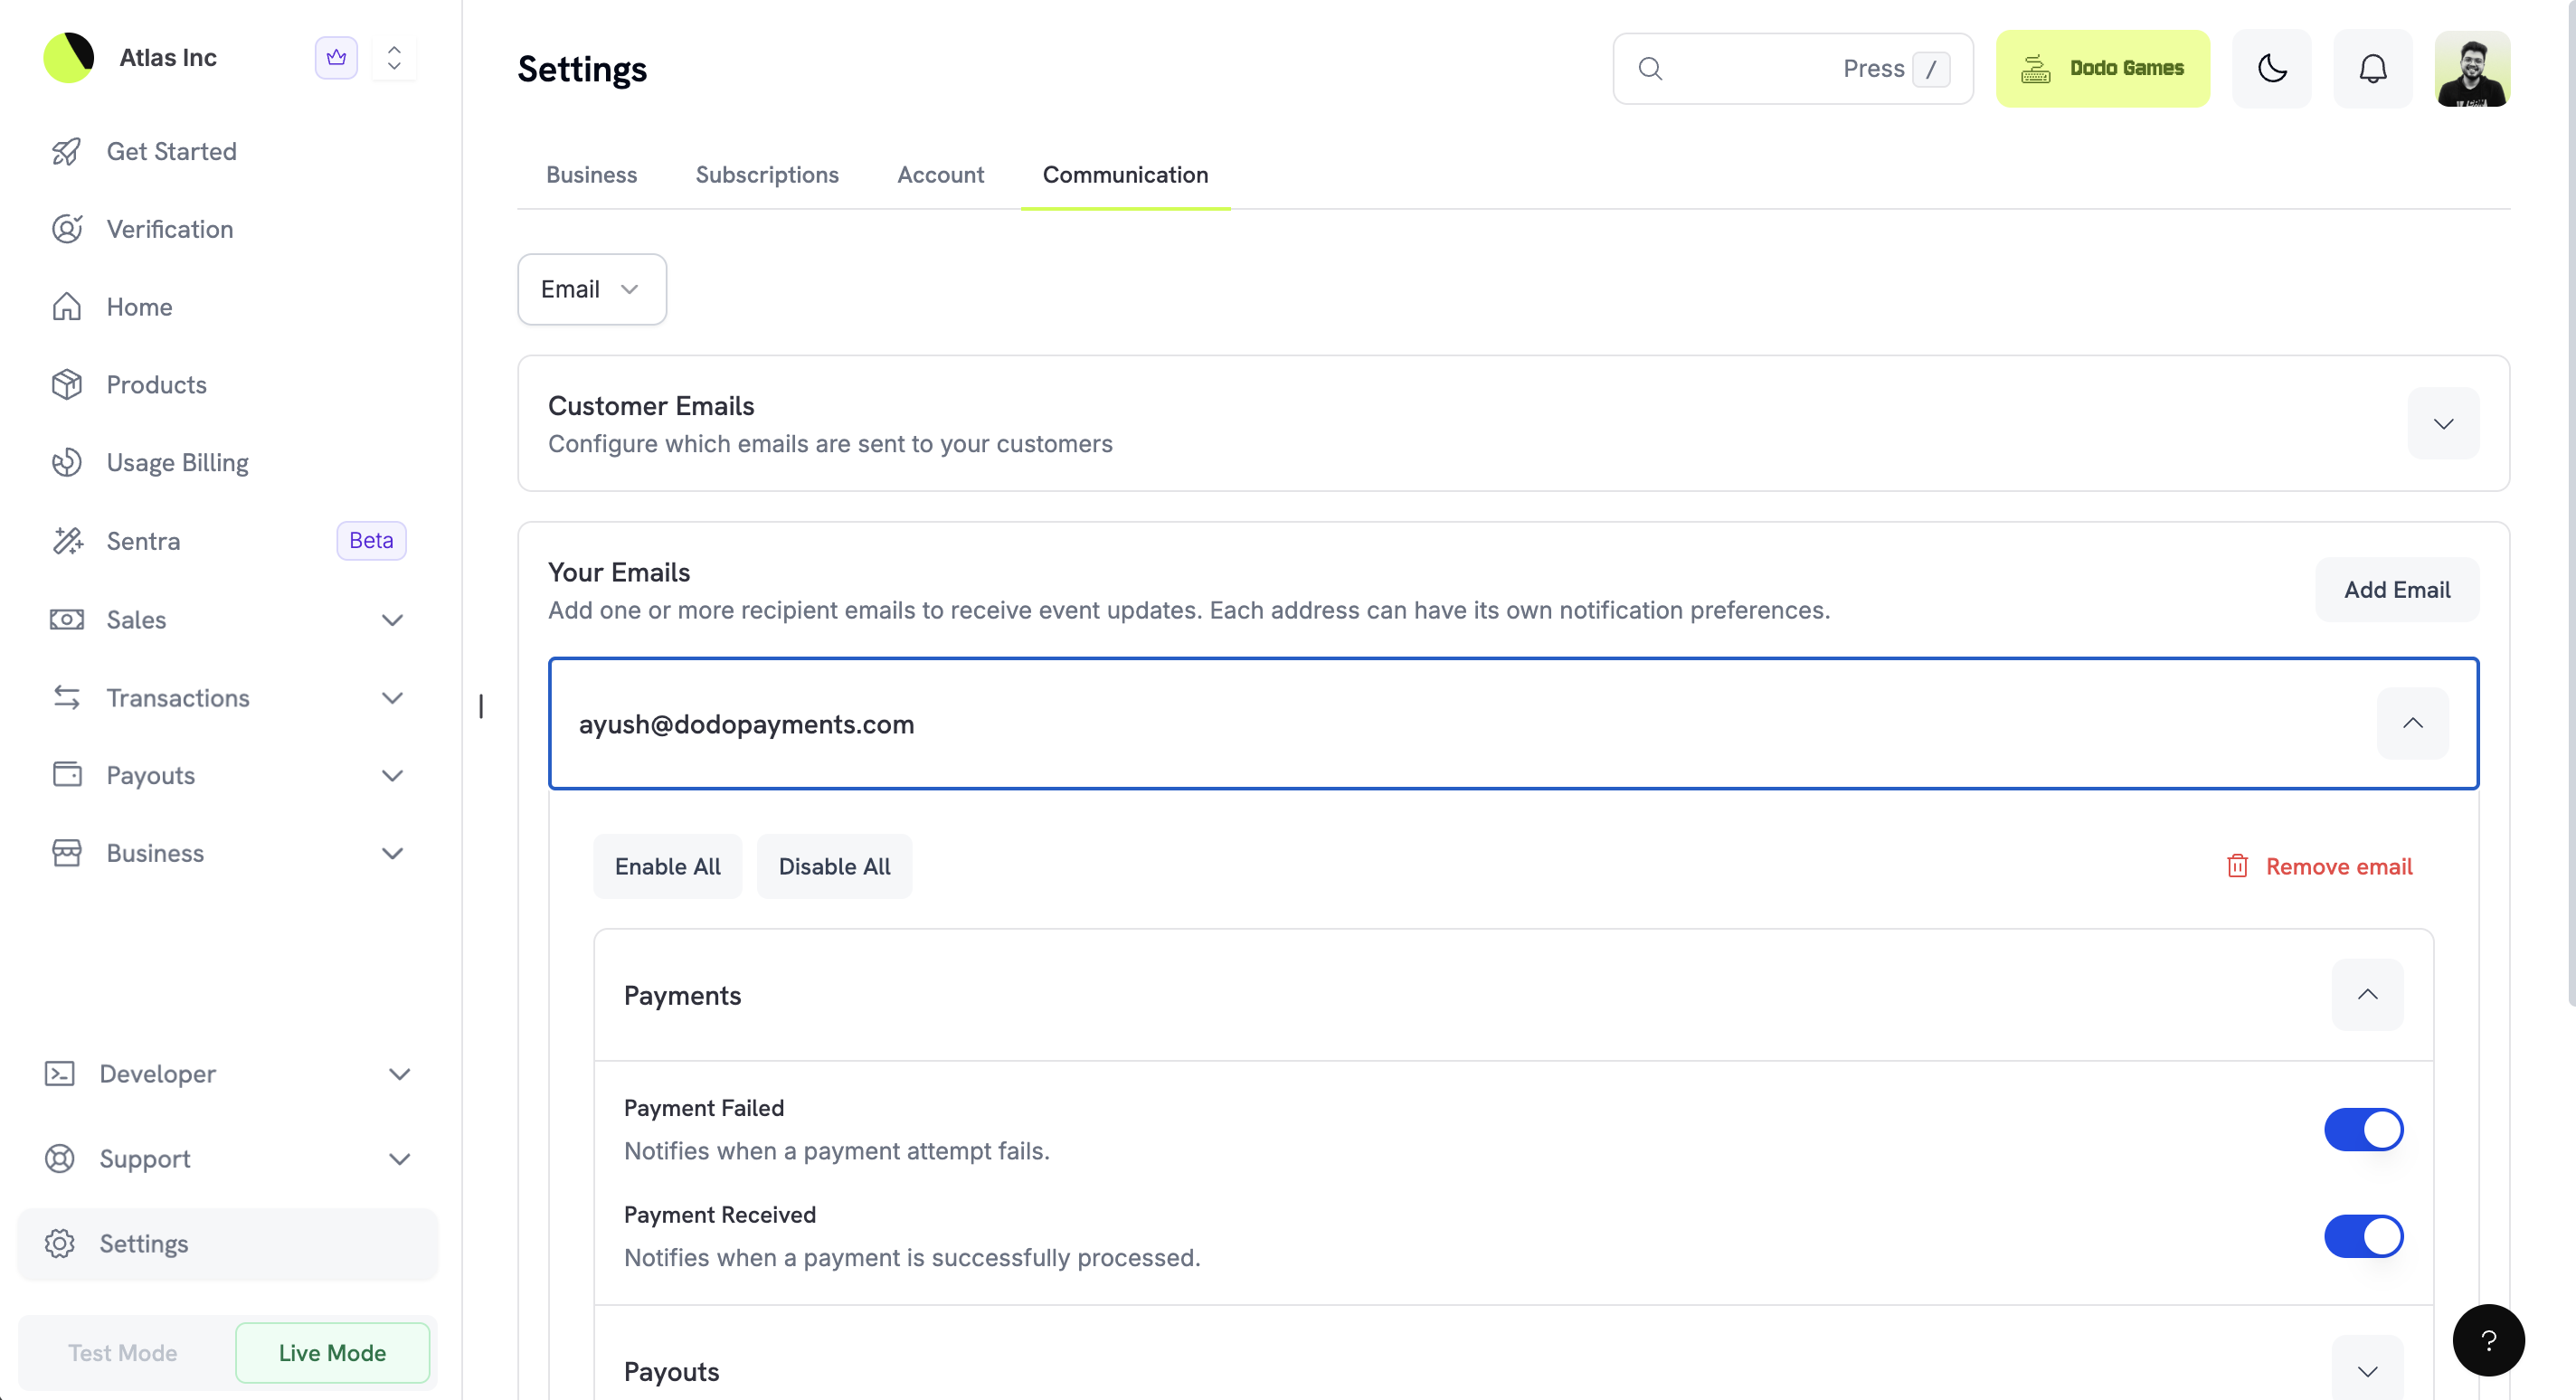Open Products from sidebar
Image resolution: width=2576 pixels, height=1400 pixels.
(156, 384)
